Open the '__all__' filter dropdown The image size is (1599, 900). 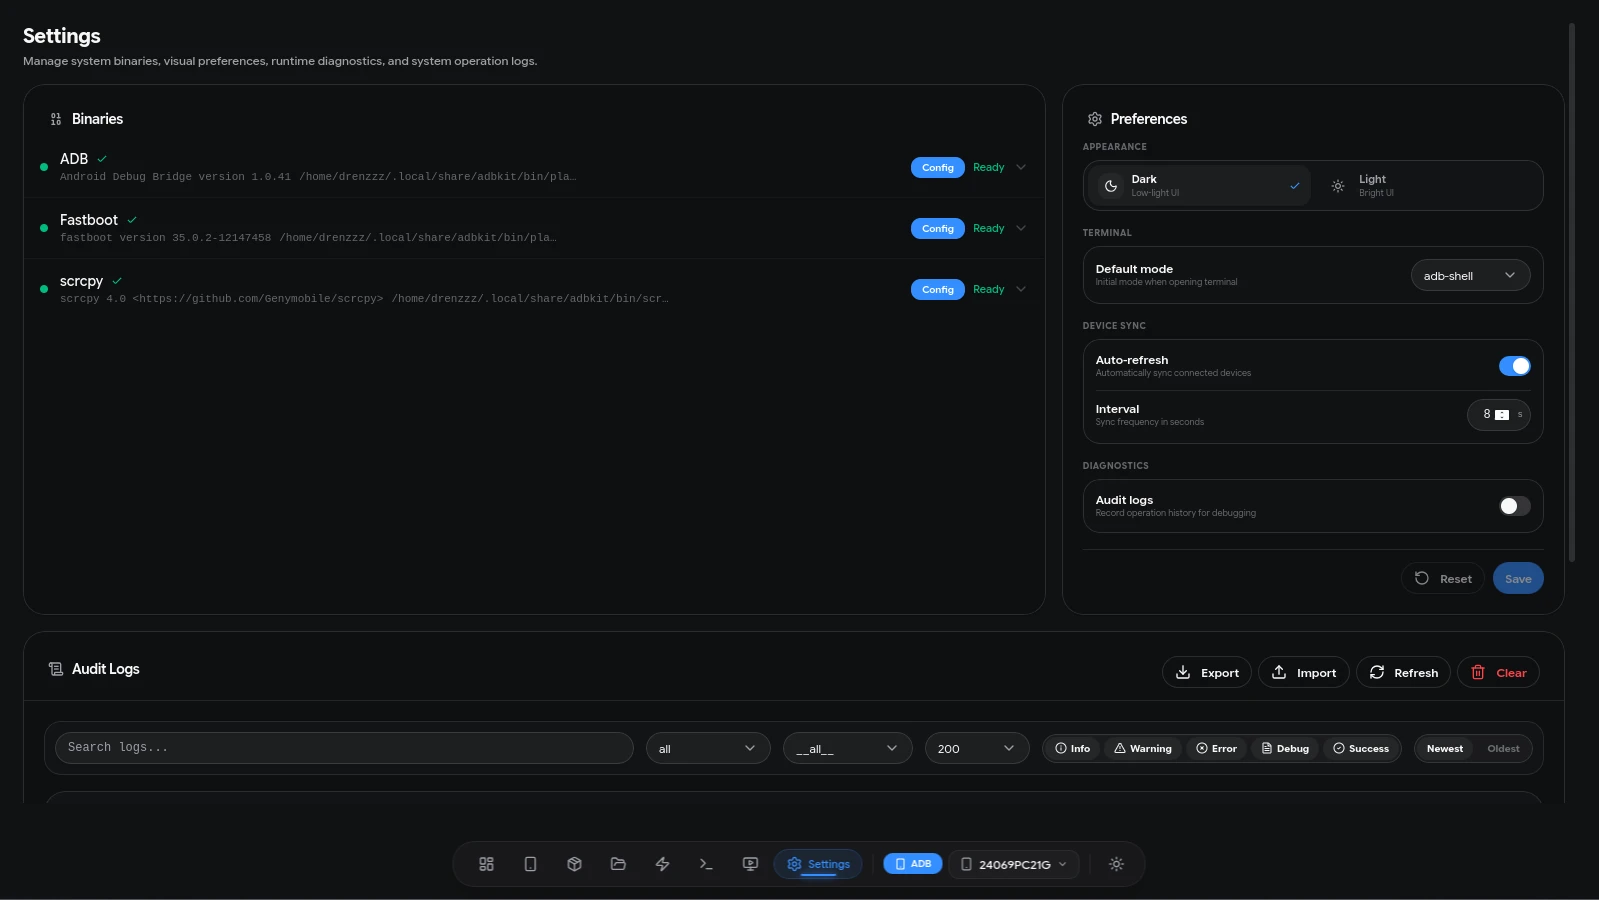[847, 748]
